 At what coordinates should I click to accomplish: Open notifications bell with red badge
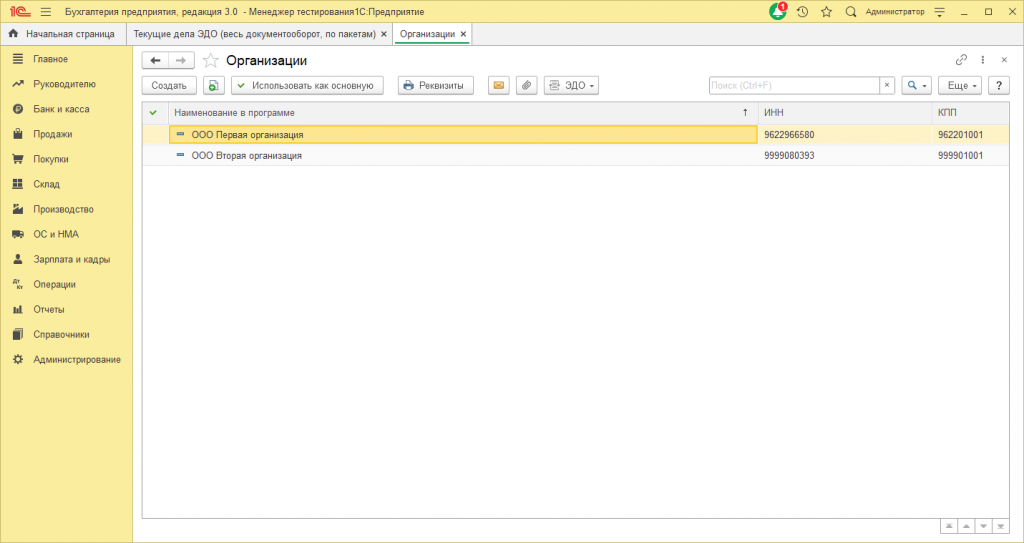(x=778, y=11)
